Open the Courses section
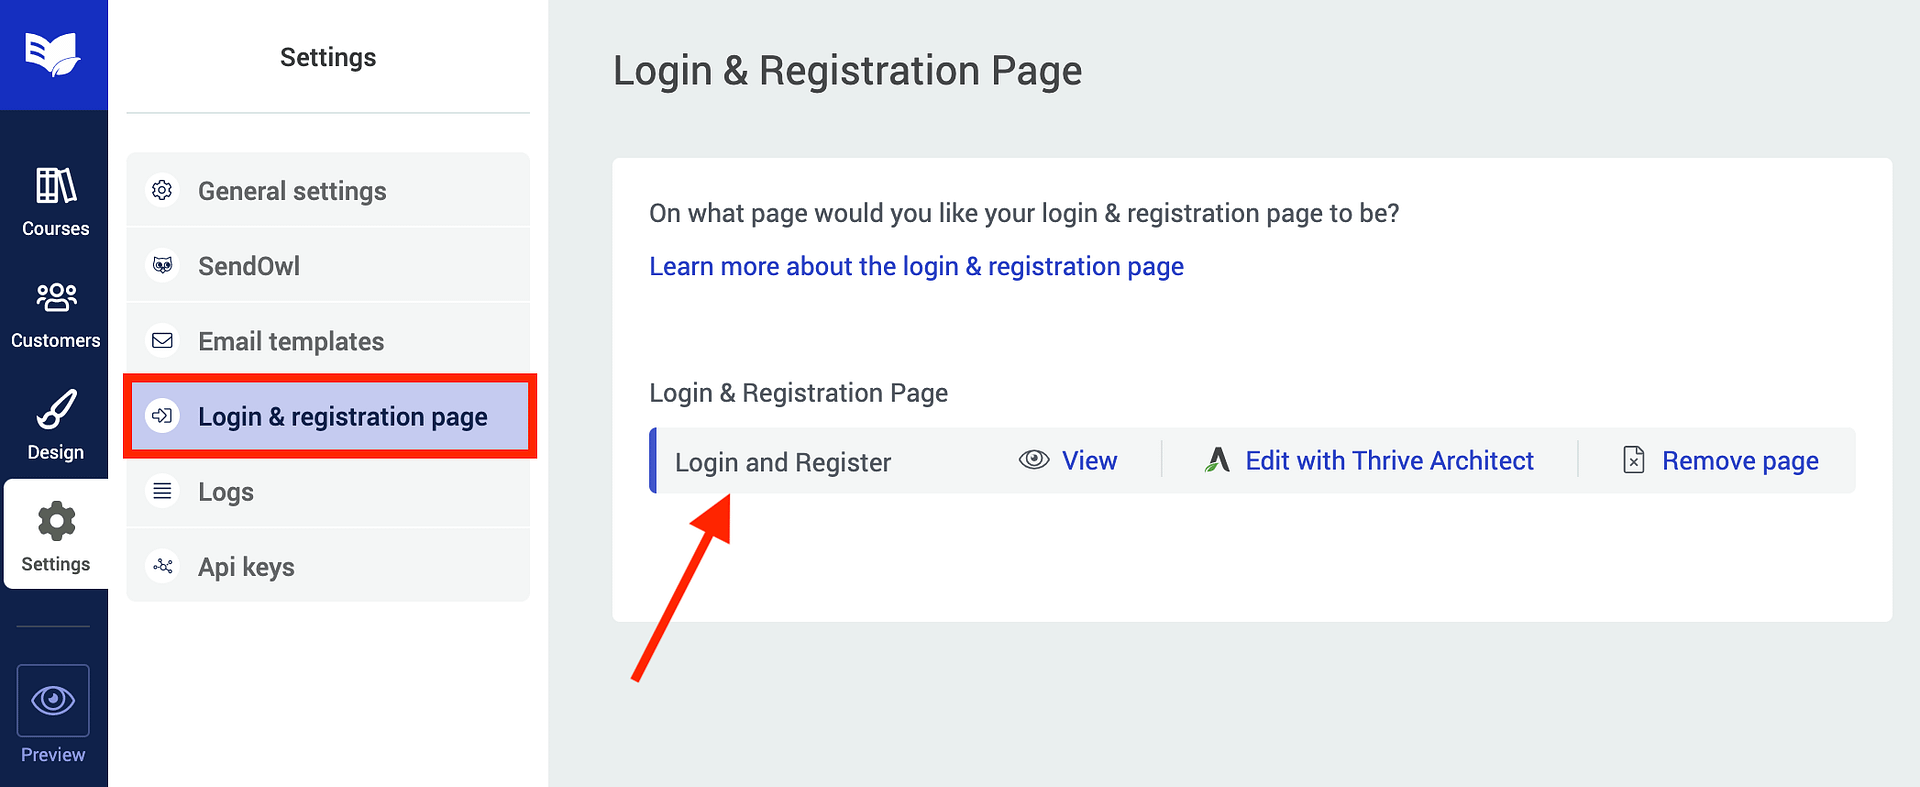This screenshot has width=1920, height=787. point(56,202)
